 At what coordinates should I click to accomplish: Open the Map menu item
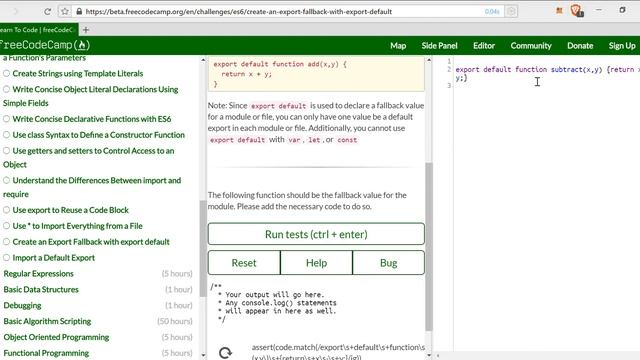coord(398,46)
